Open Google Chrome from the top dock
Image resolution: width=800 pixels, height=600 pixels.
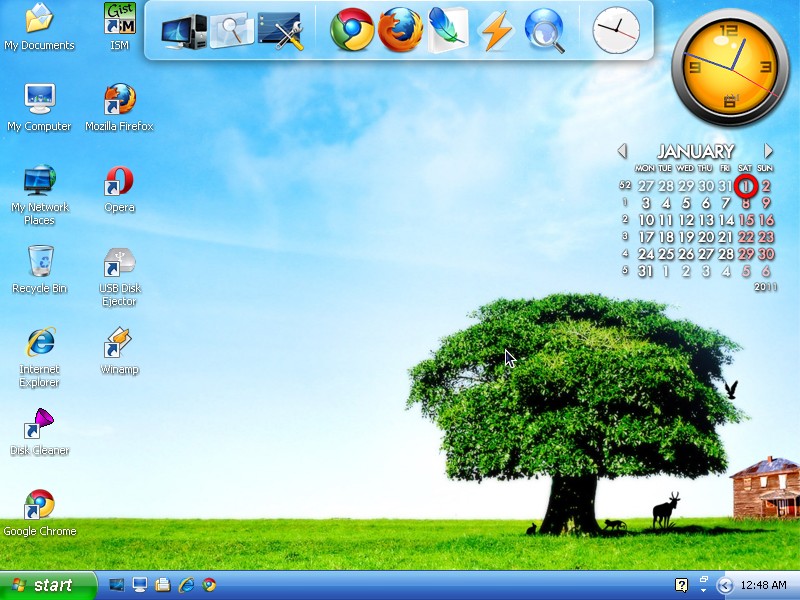click(352, 30)
